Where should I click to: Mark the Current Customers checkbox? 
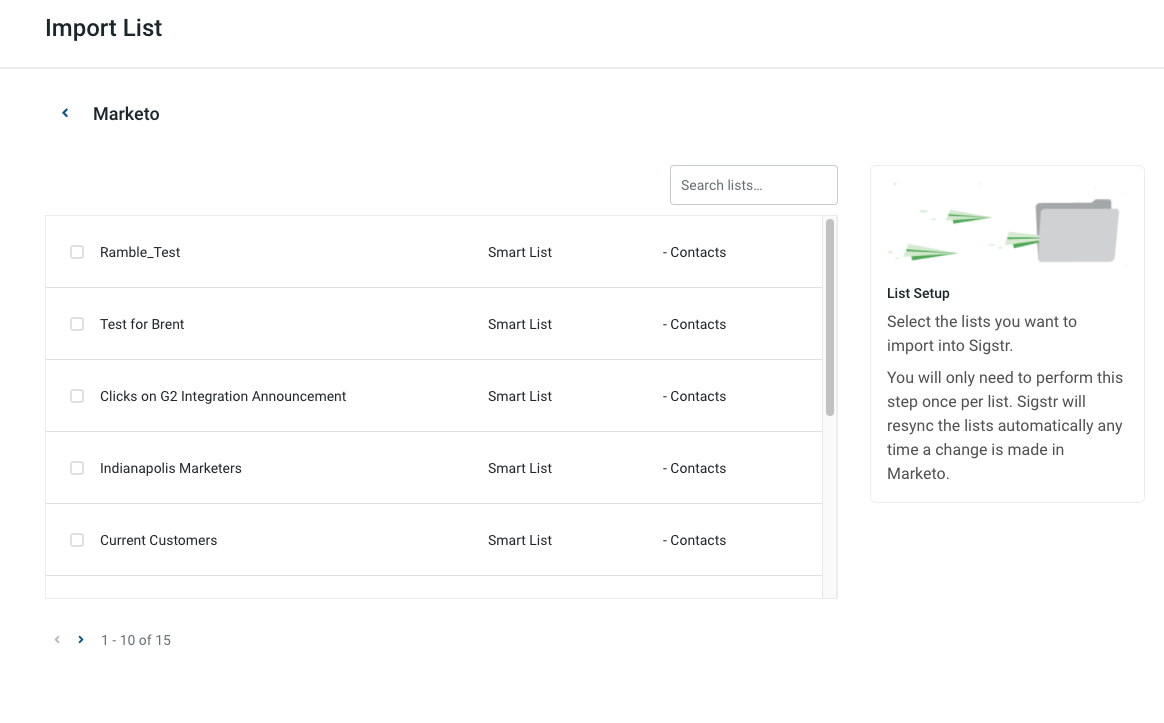click(77, 540)
